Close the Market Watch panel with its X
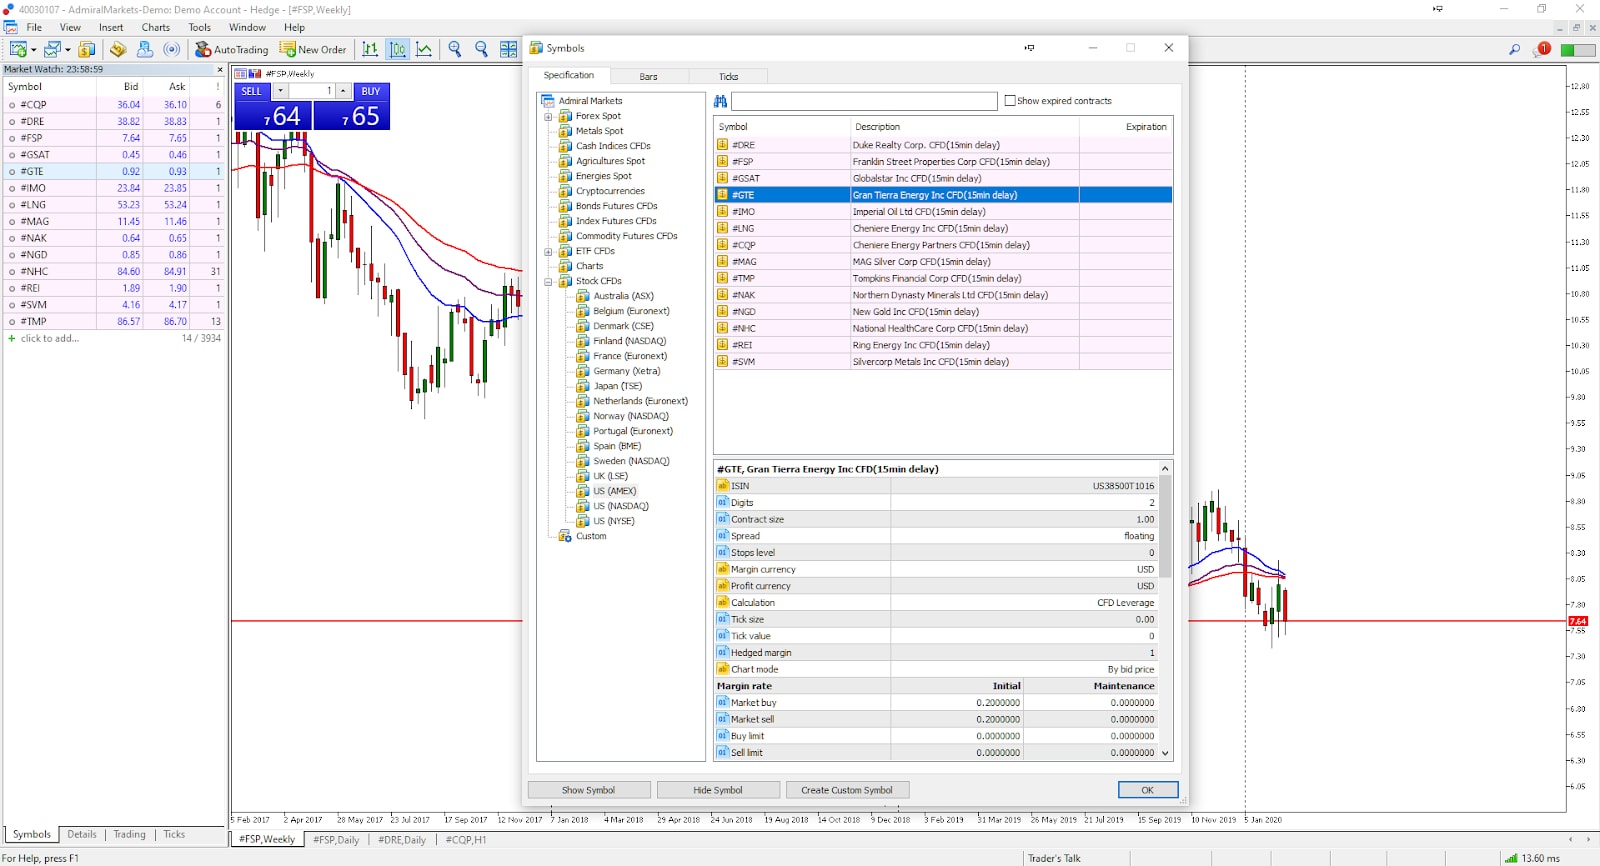This screenshot has width=1600, height=866. [220, 69]
